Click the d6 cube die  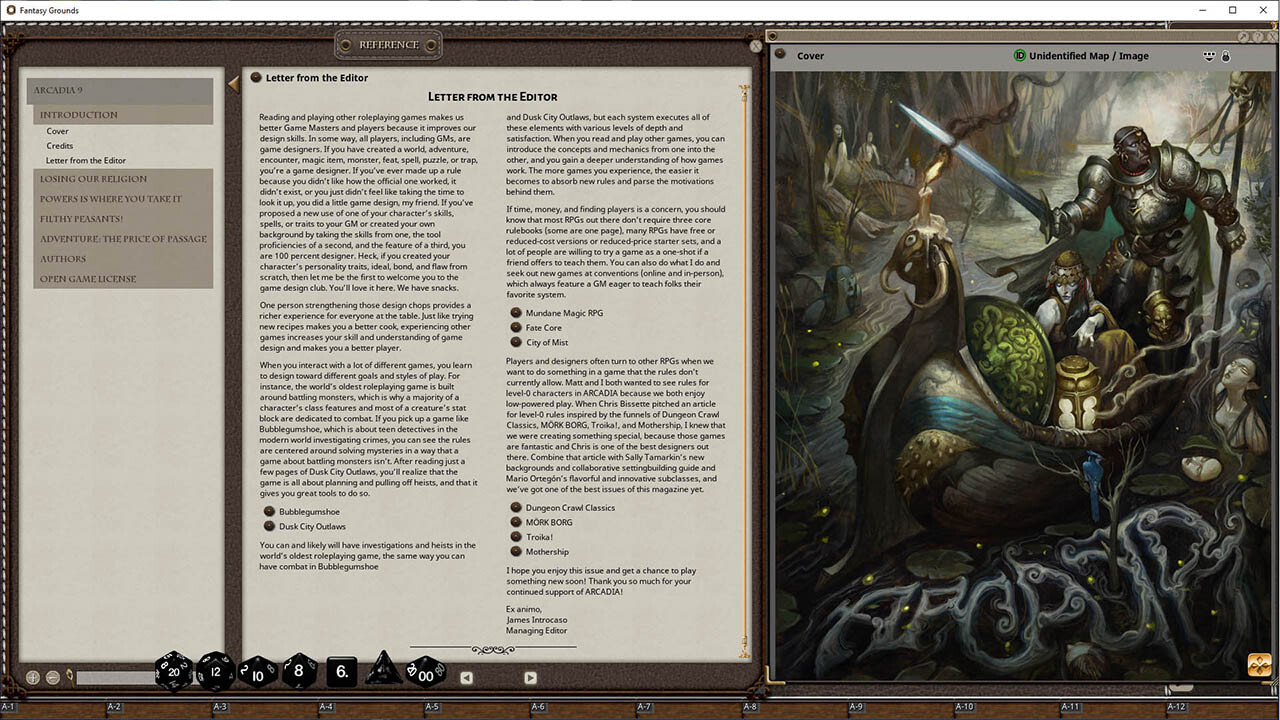point(341,671)
